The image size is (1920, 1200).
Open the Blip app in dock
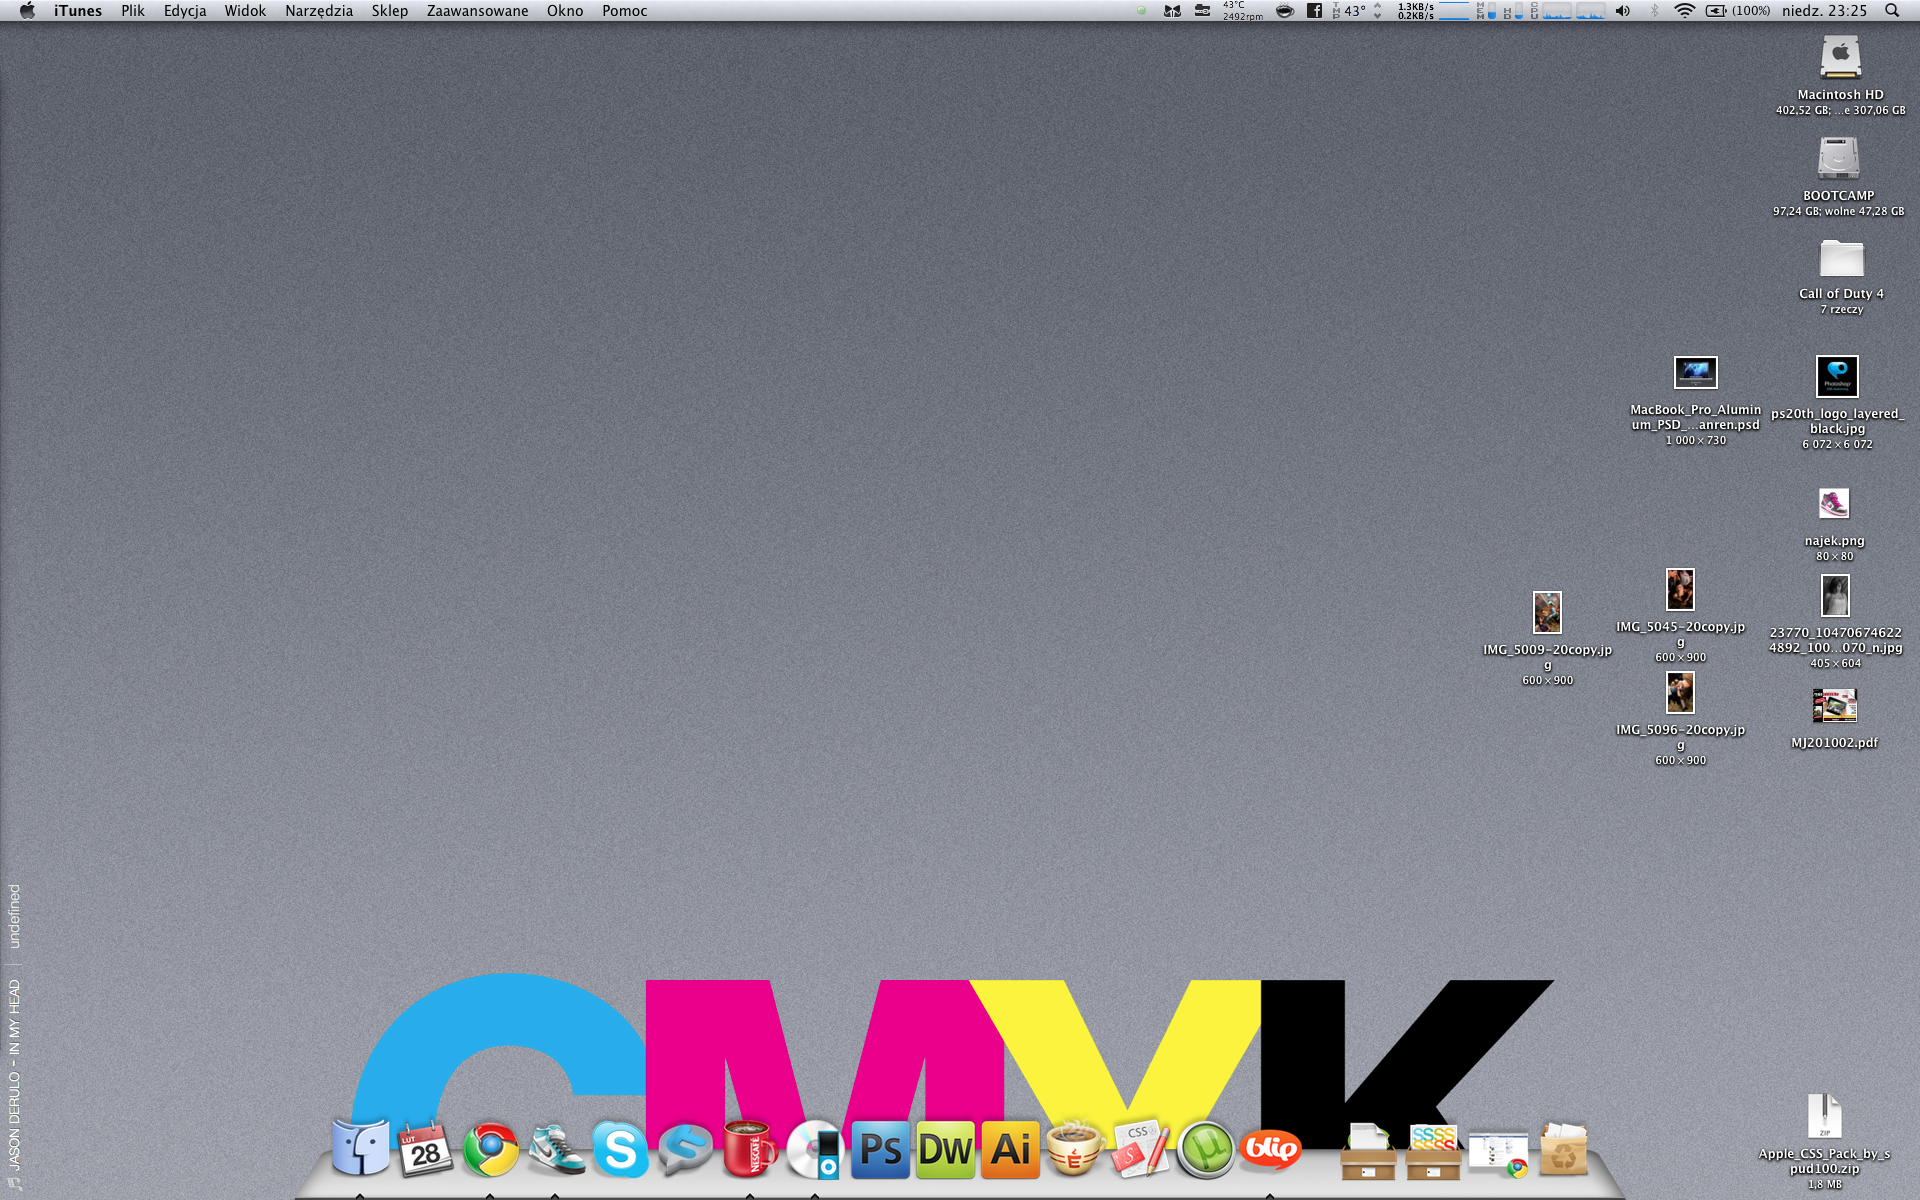[1270, 1150]
